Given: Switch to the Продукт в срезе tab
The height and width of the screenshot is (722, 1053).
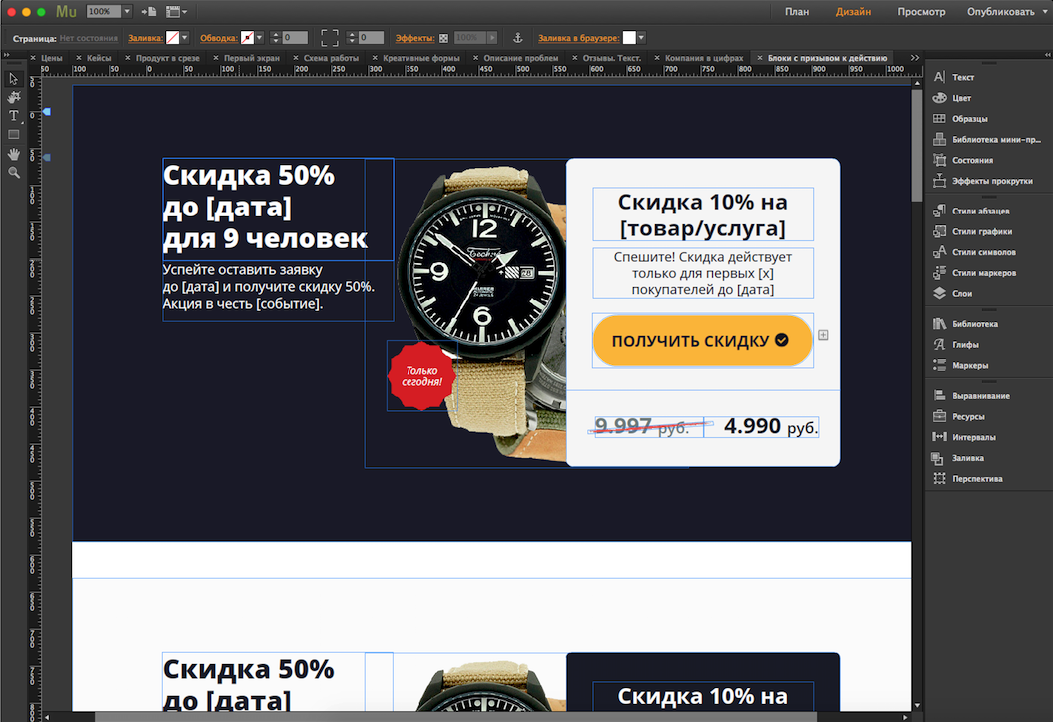Looking at the screenshot, I should tap(167, 58).
